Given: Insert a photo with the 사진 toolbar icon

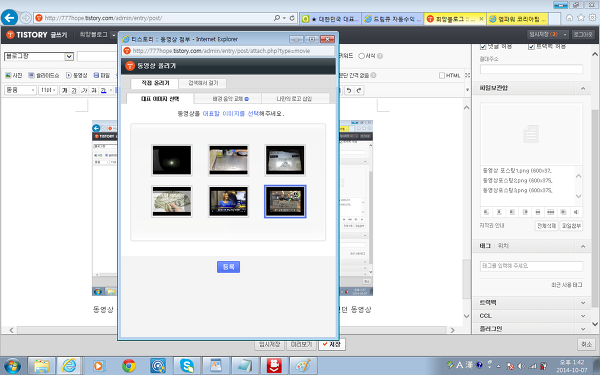Looking at the screenshot, I should click(x=13, y=75).
